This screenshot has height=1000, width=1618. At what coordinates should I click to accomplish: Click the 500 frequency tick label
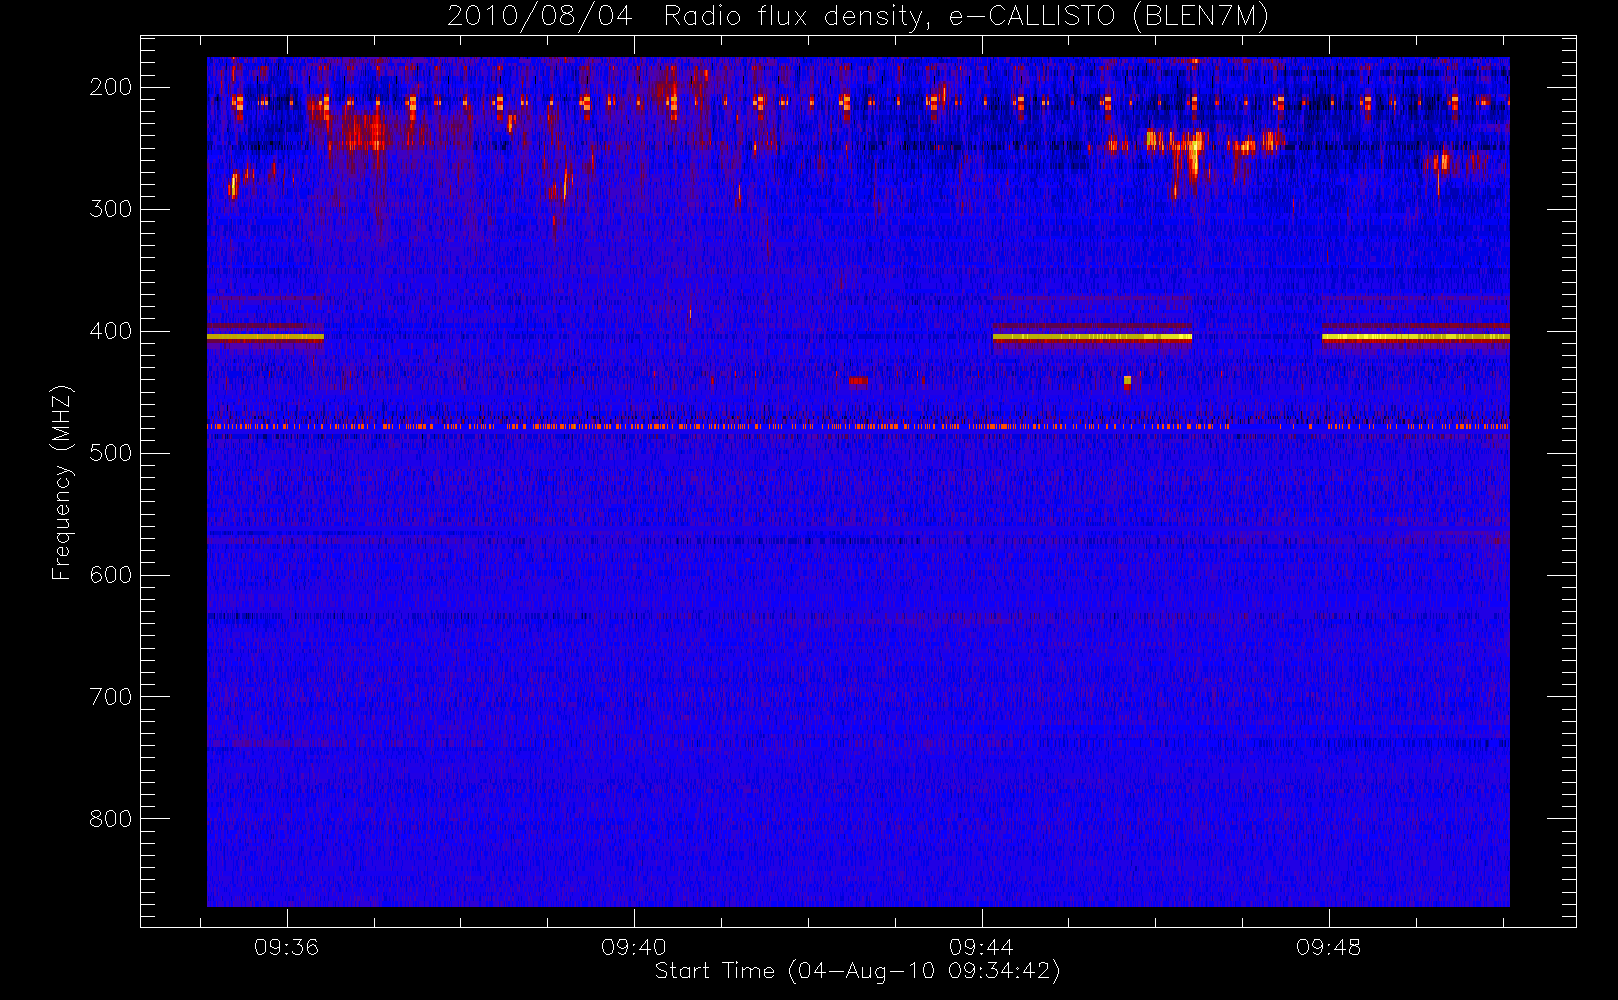[110, 453]
